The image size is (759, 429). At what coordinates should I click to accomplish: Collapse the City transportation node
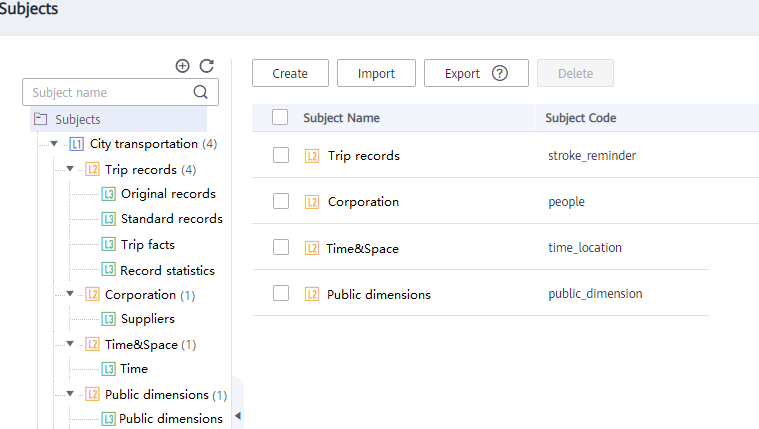54,143
